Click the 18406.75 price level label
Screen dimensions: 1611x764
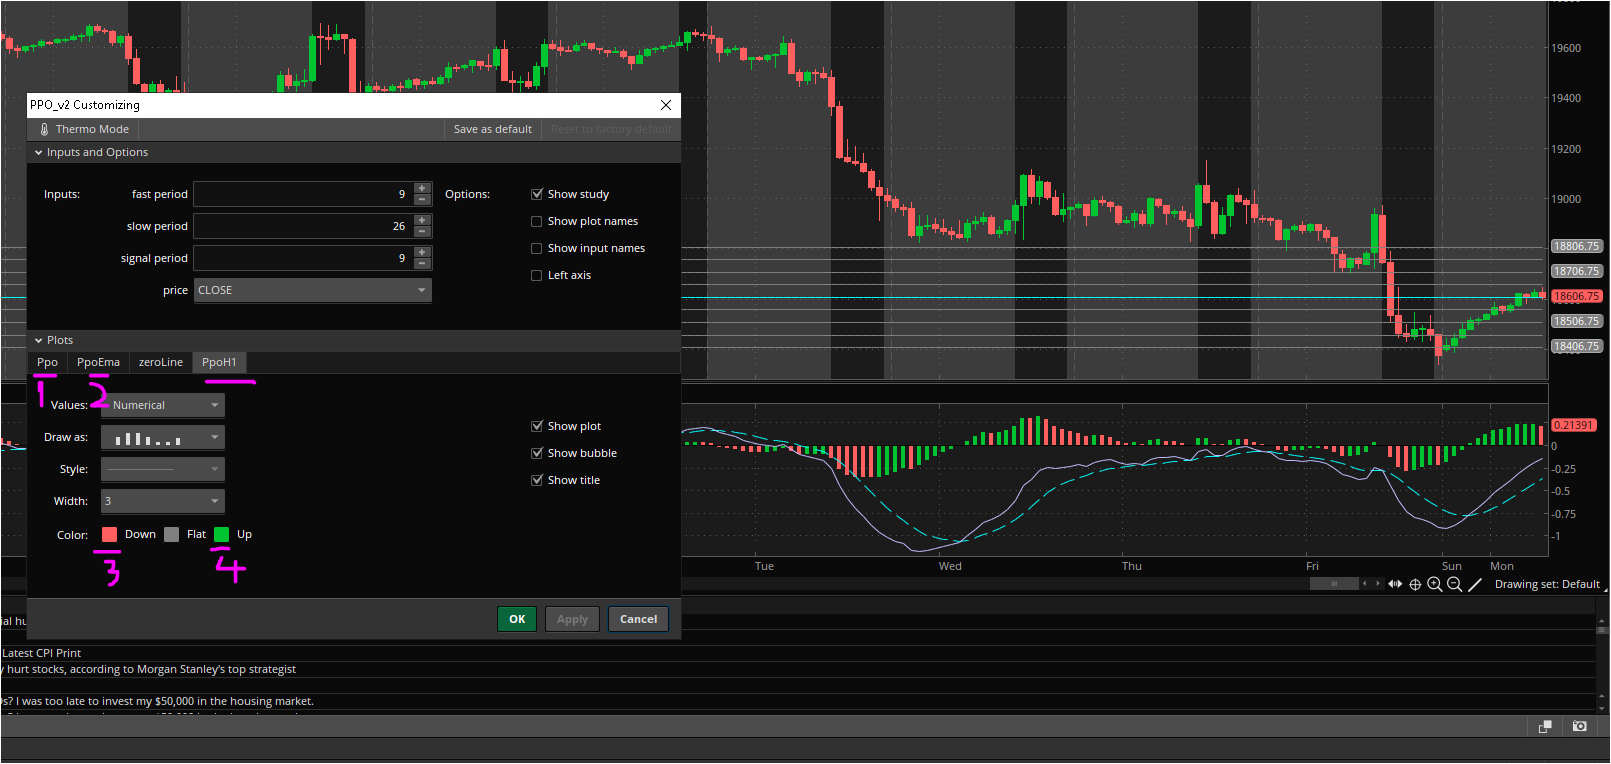click(x=1576, y=346)
